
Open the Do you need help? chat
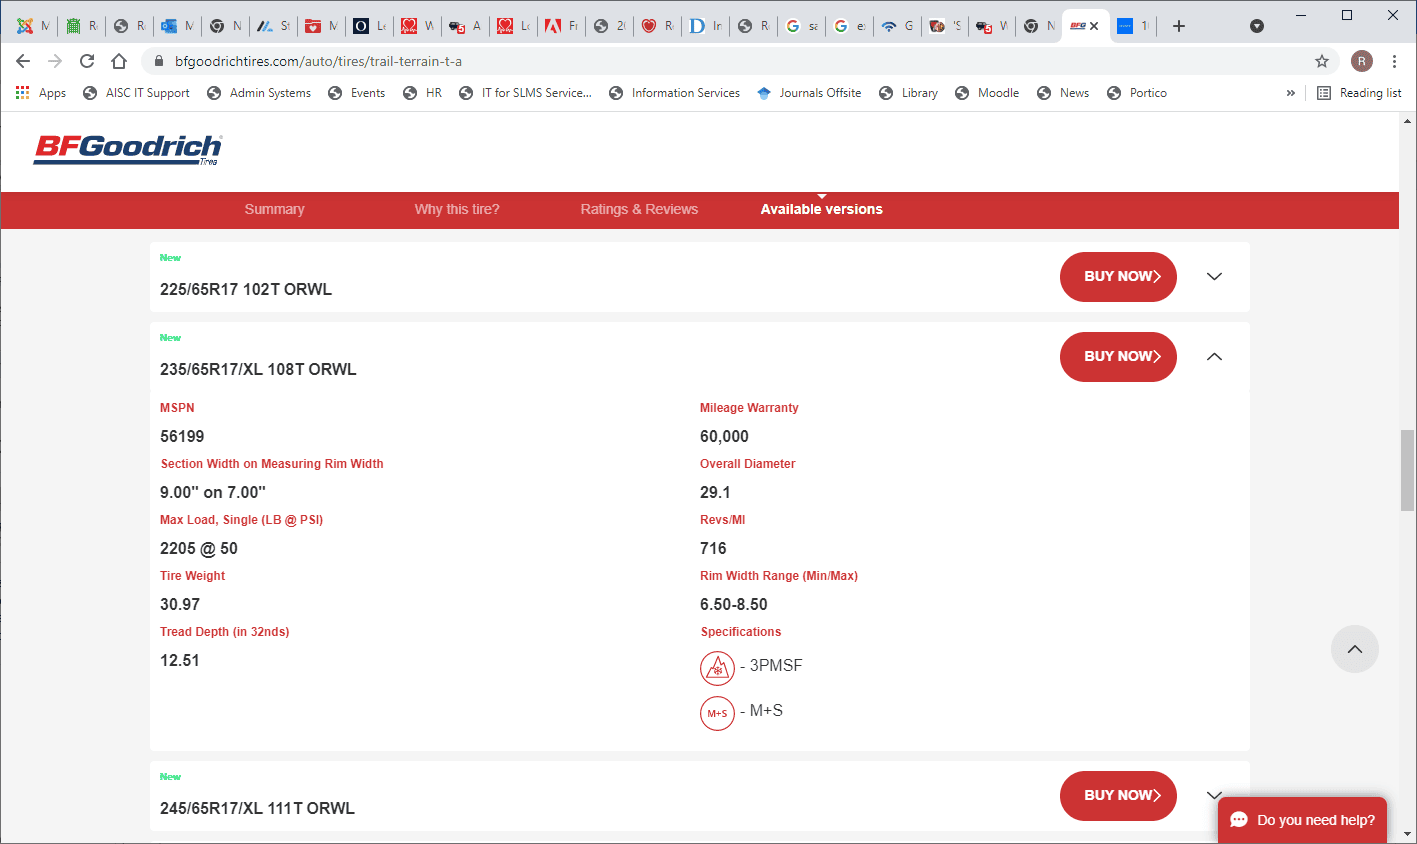[x=1302, y=820]
